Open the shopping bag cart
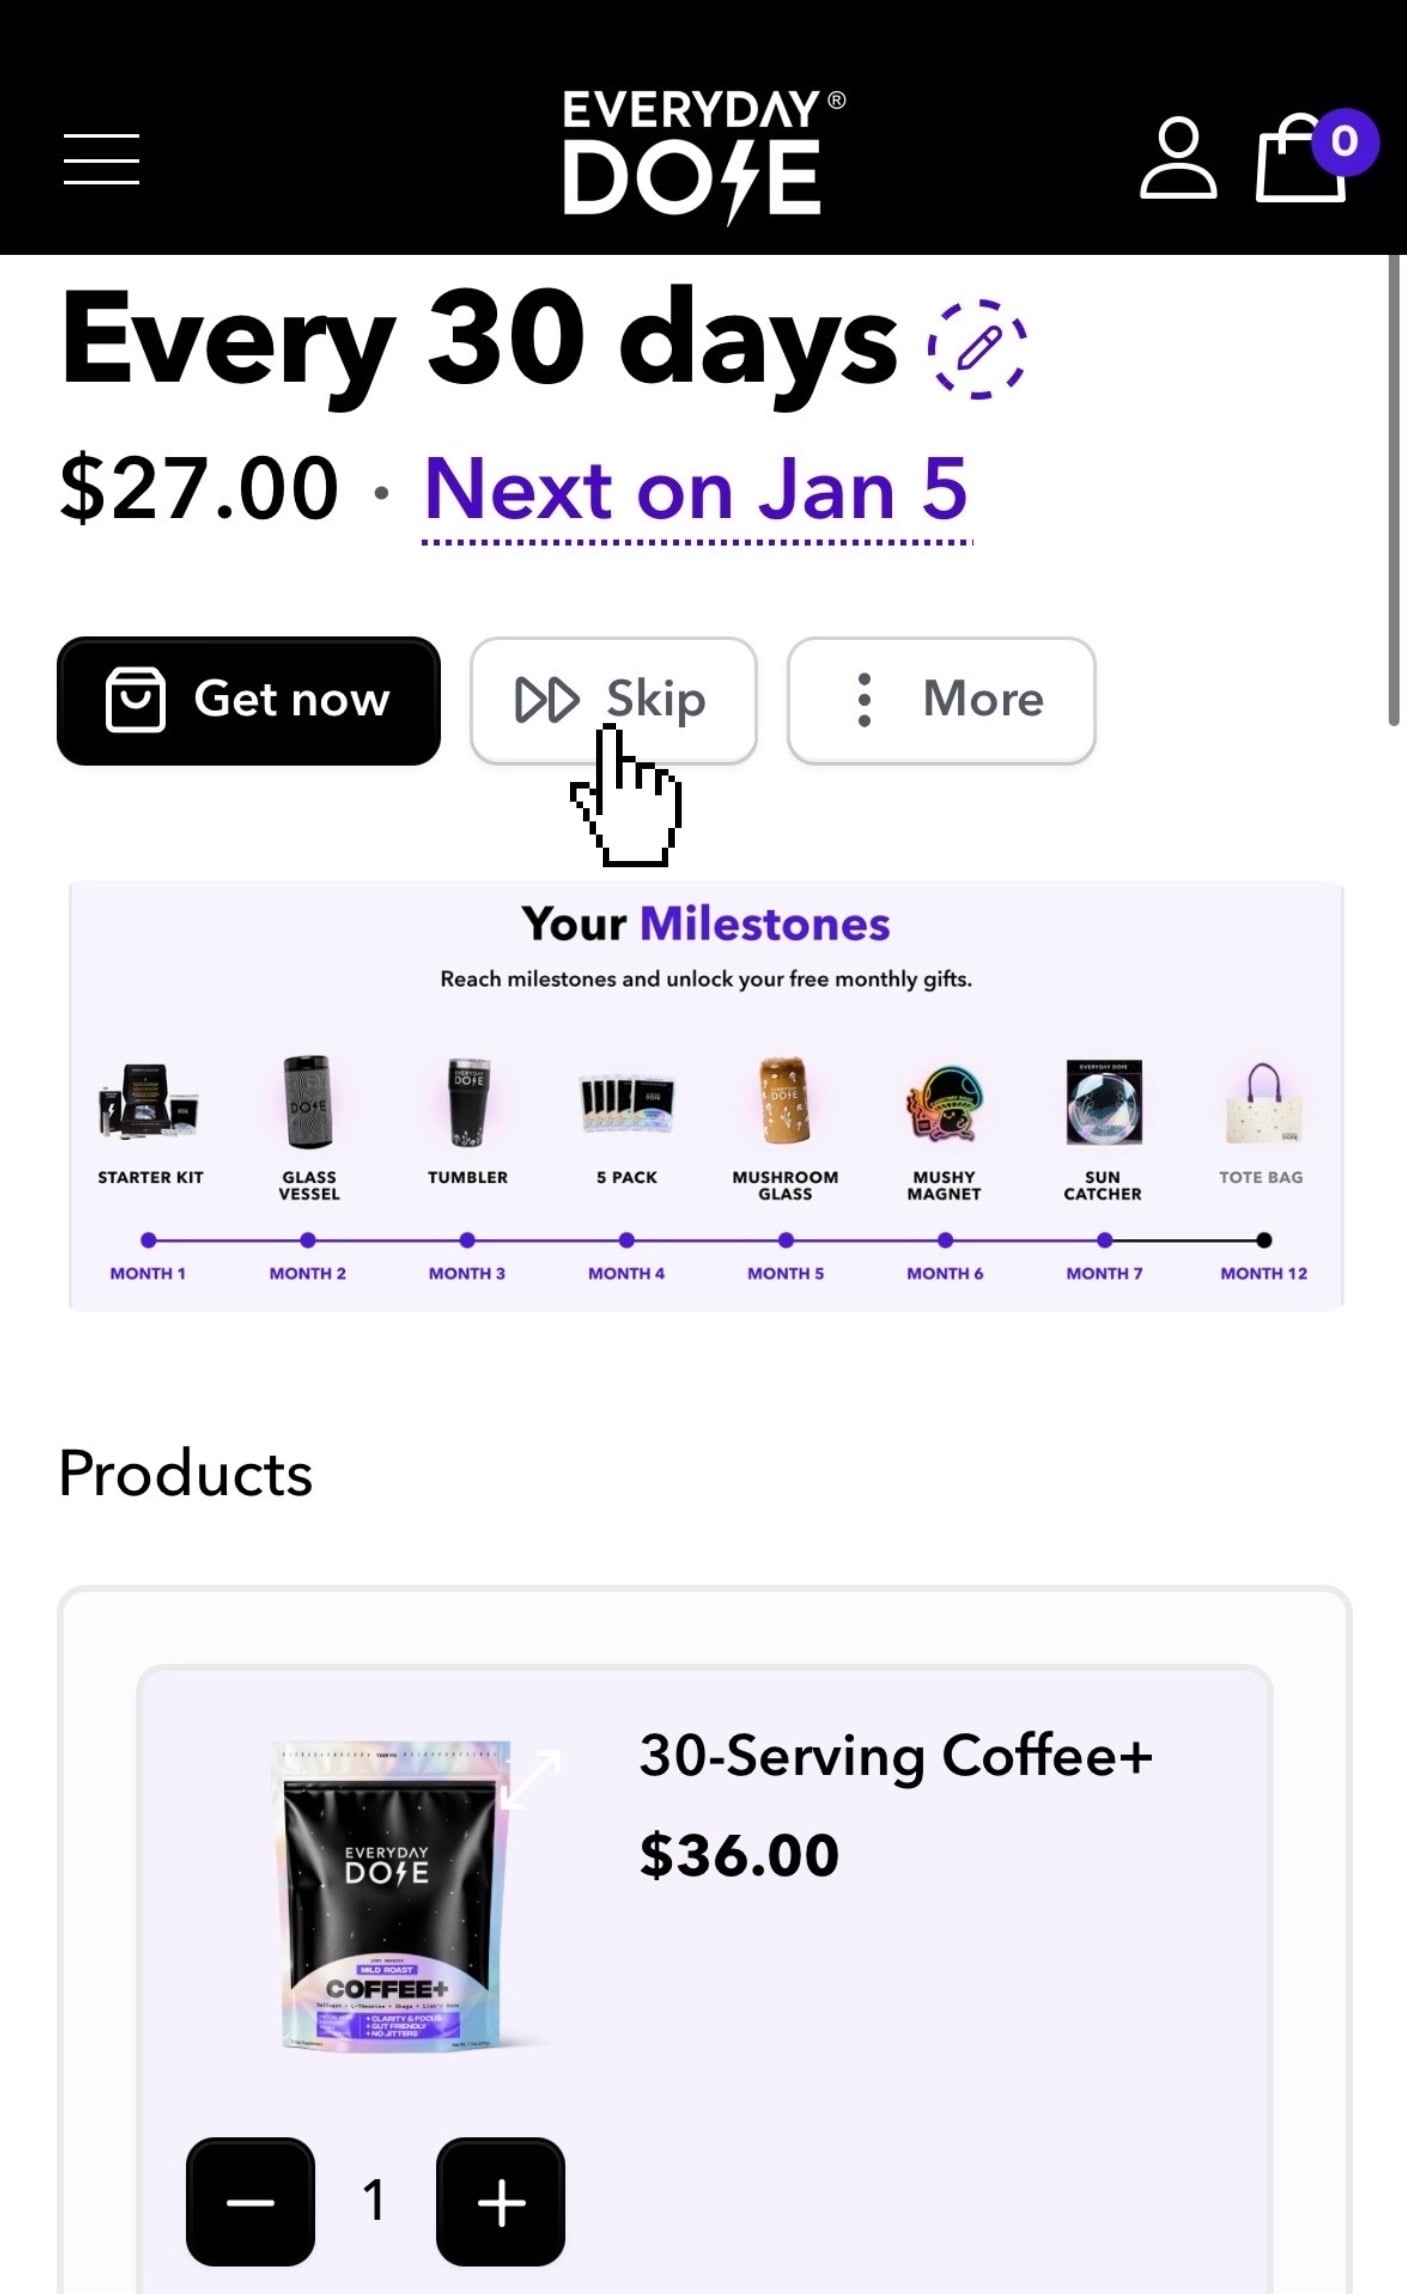 coord(1301,159)
